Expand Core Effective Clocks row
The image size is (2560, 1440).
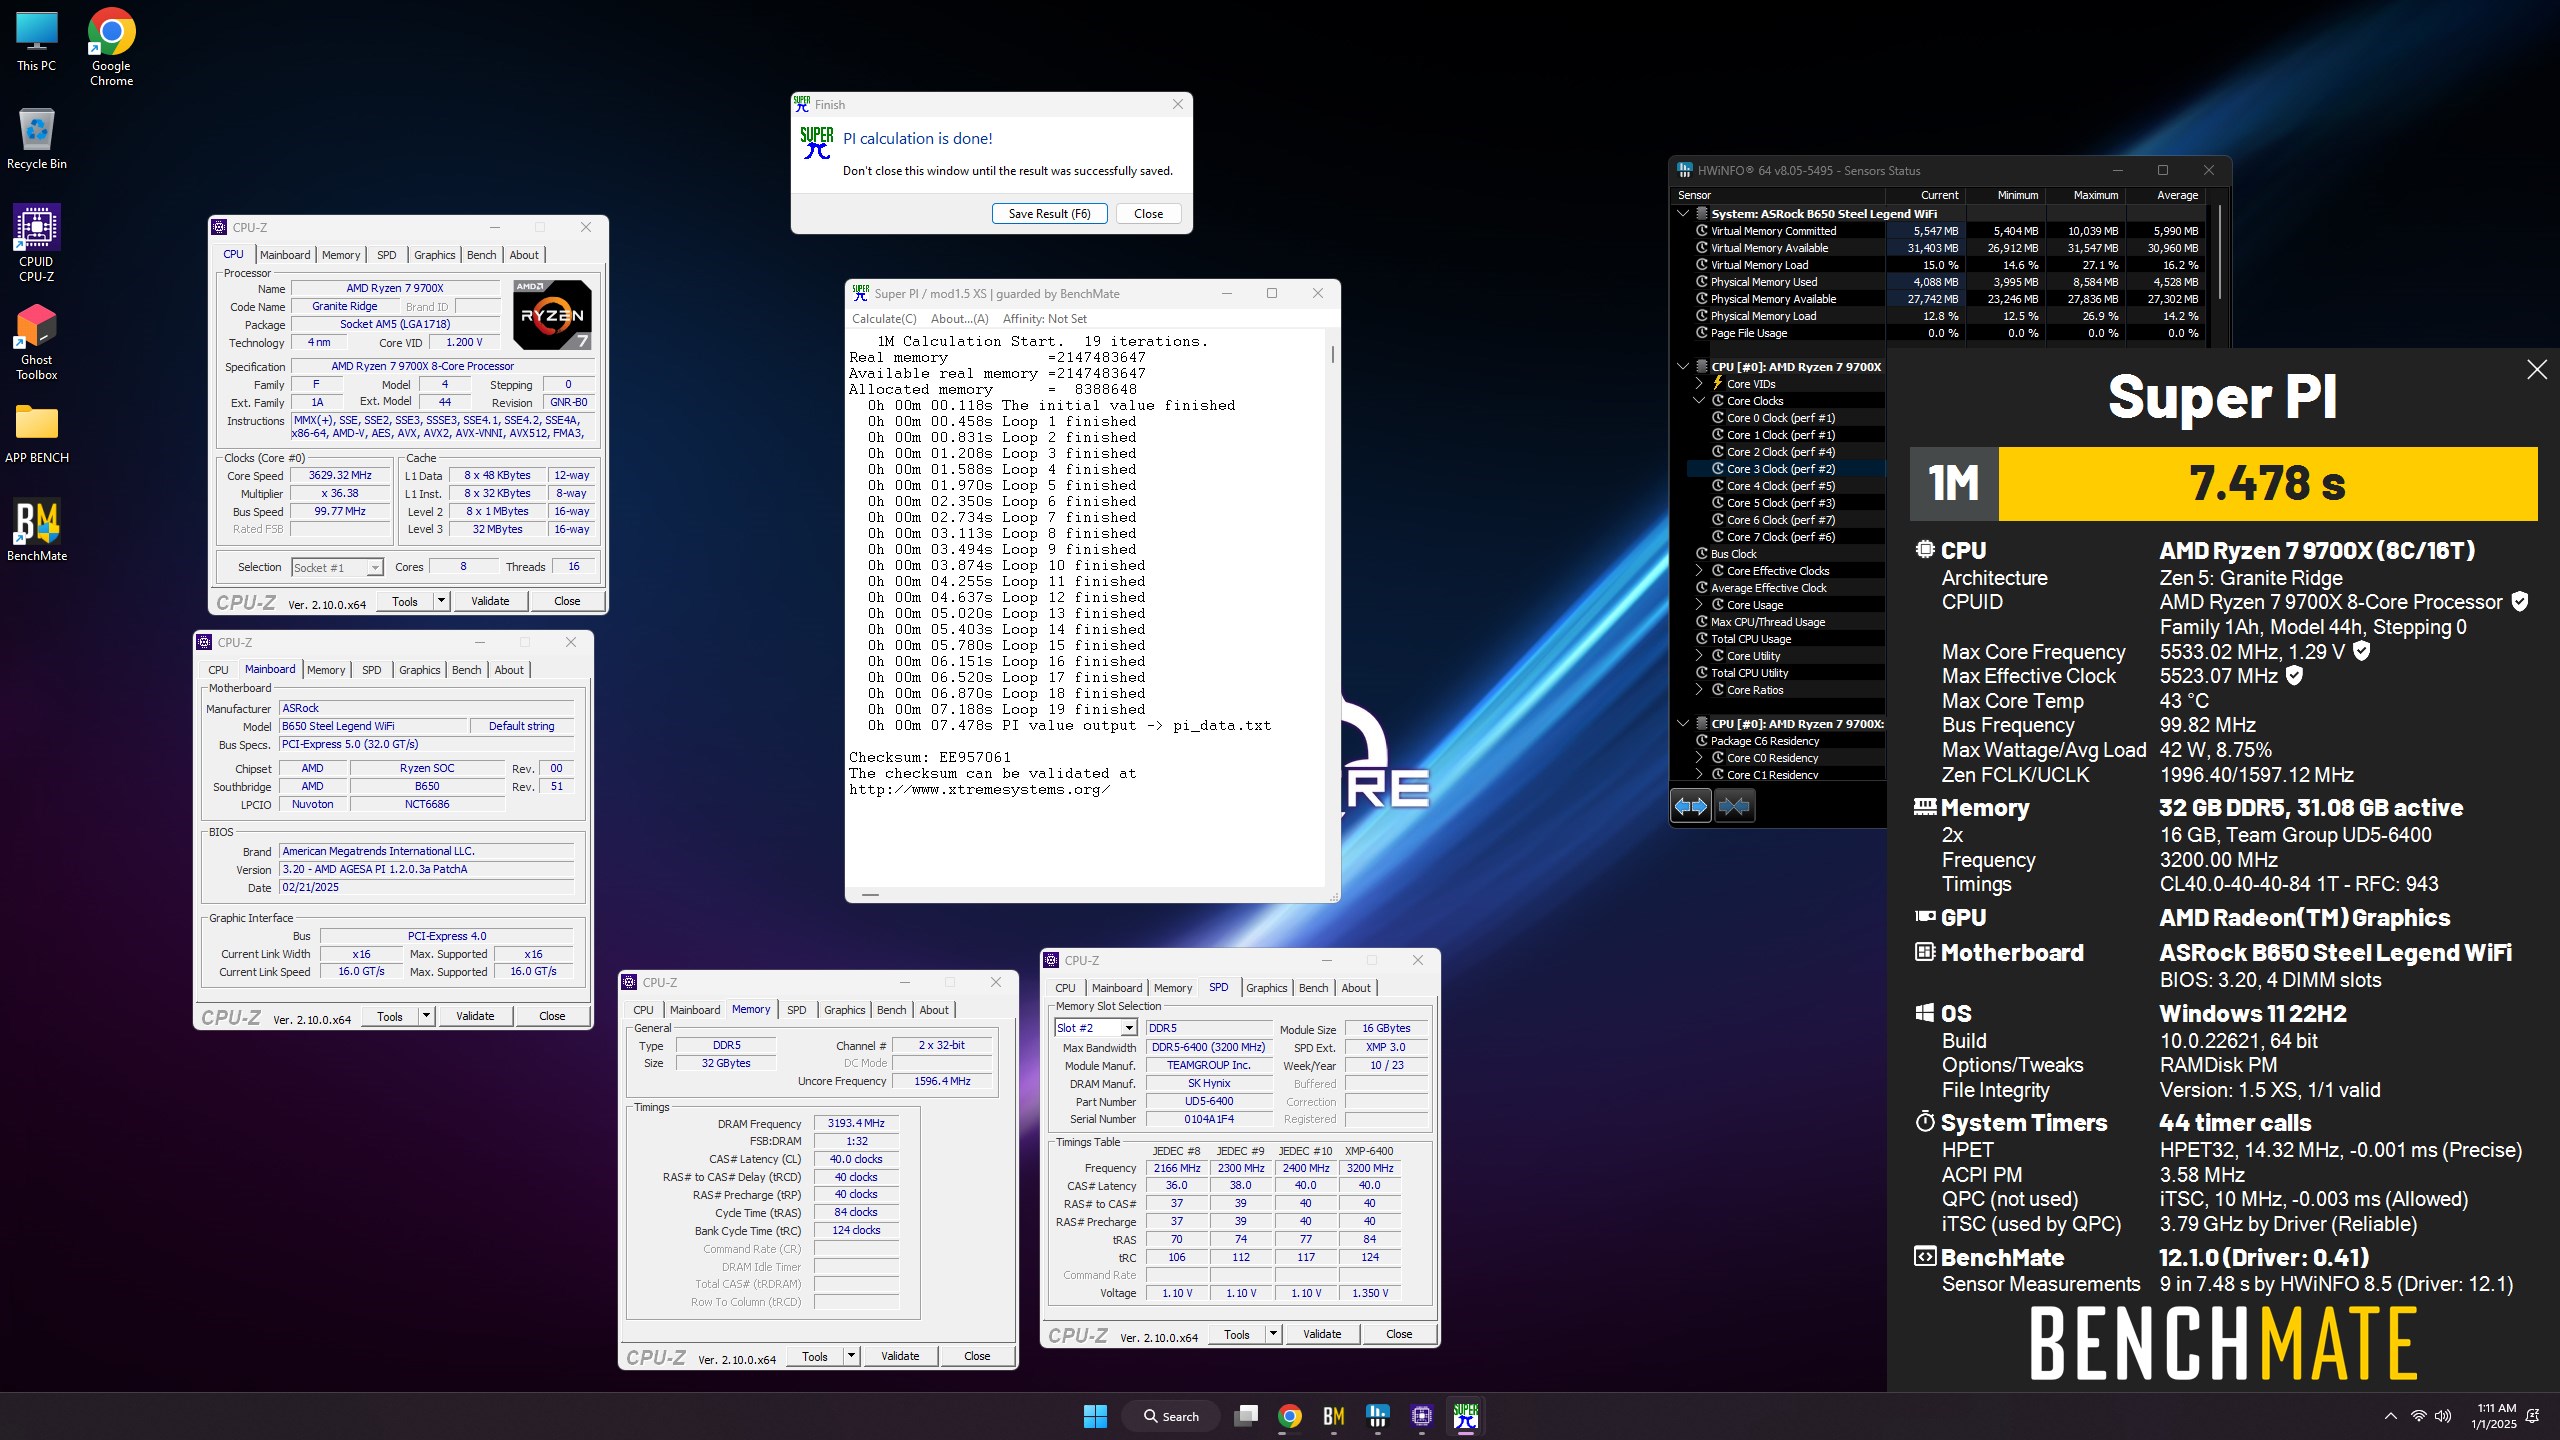coord(1699,571)
